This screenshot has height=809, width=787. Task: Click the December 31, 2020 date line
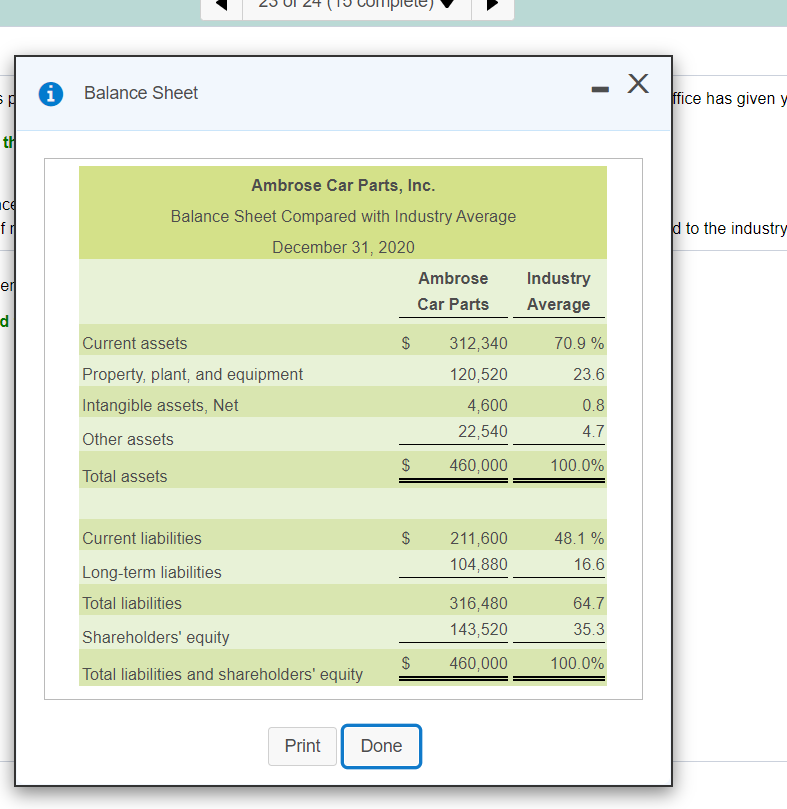[343, 247]
